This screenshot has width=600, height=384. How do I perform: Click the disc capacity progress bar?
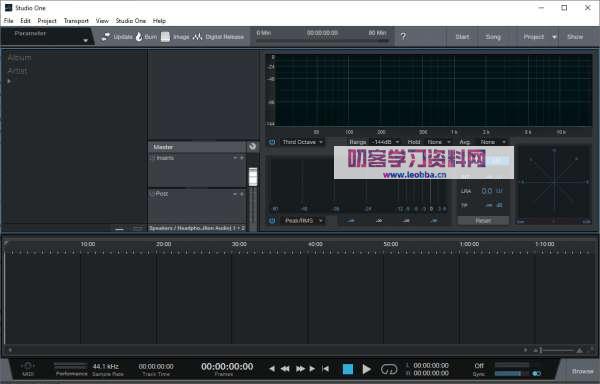point(322,40)
